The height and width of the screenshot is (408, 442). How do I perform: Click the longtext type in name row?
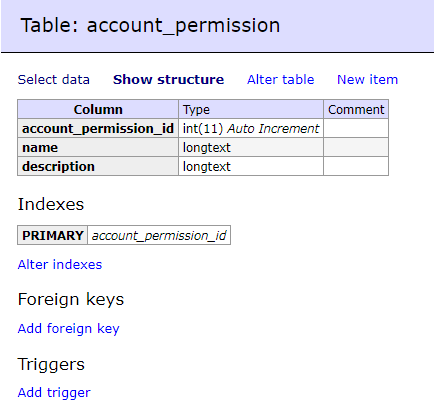pos(251,147)
